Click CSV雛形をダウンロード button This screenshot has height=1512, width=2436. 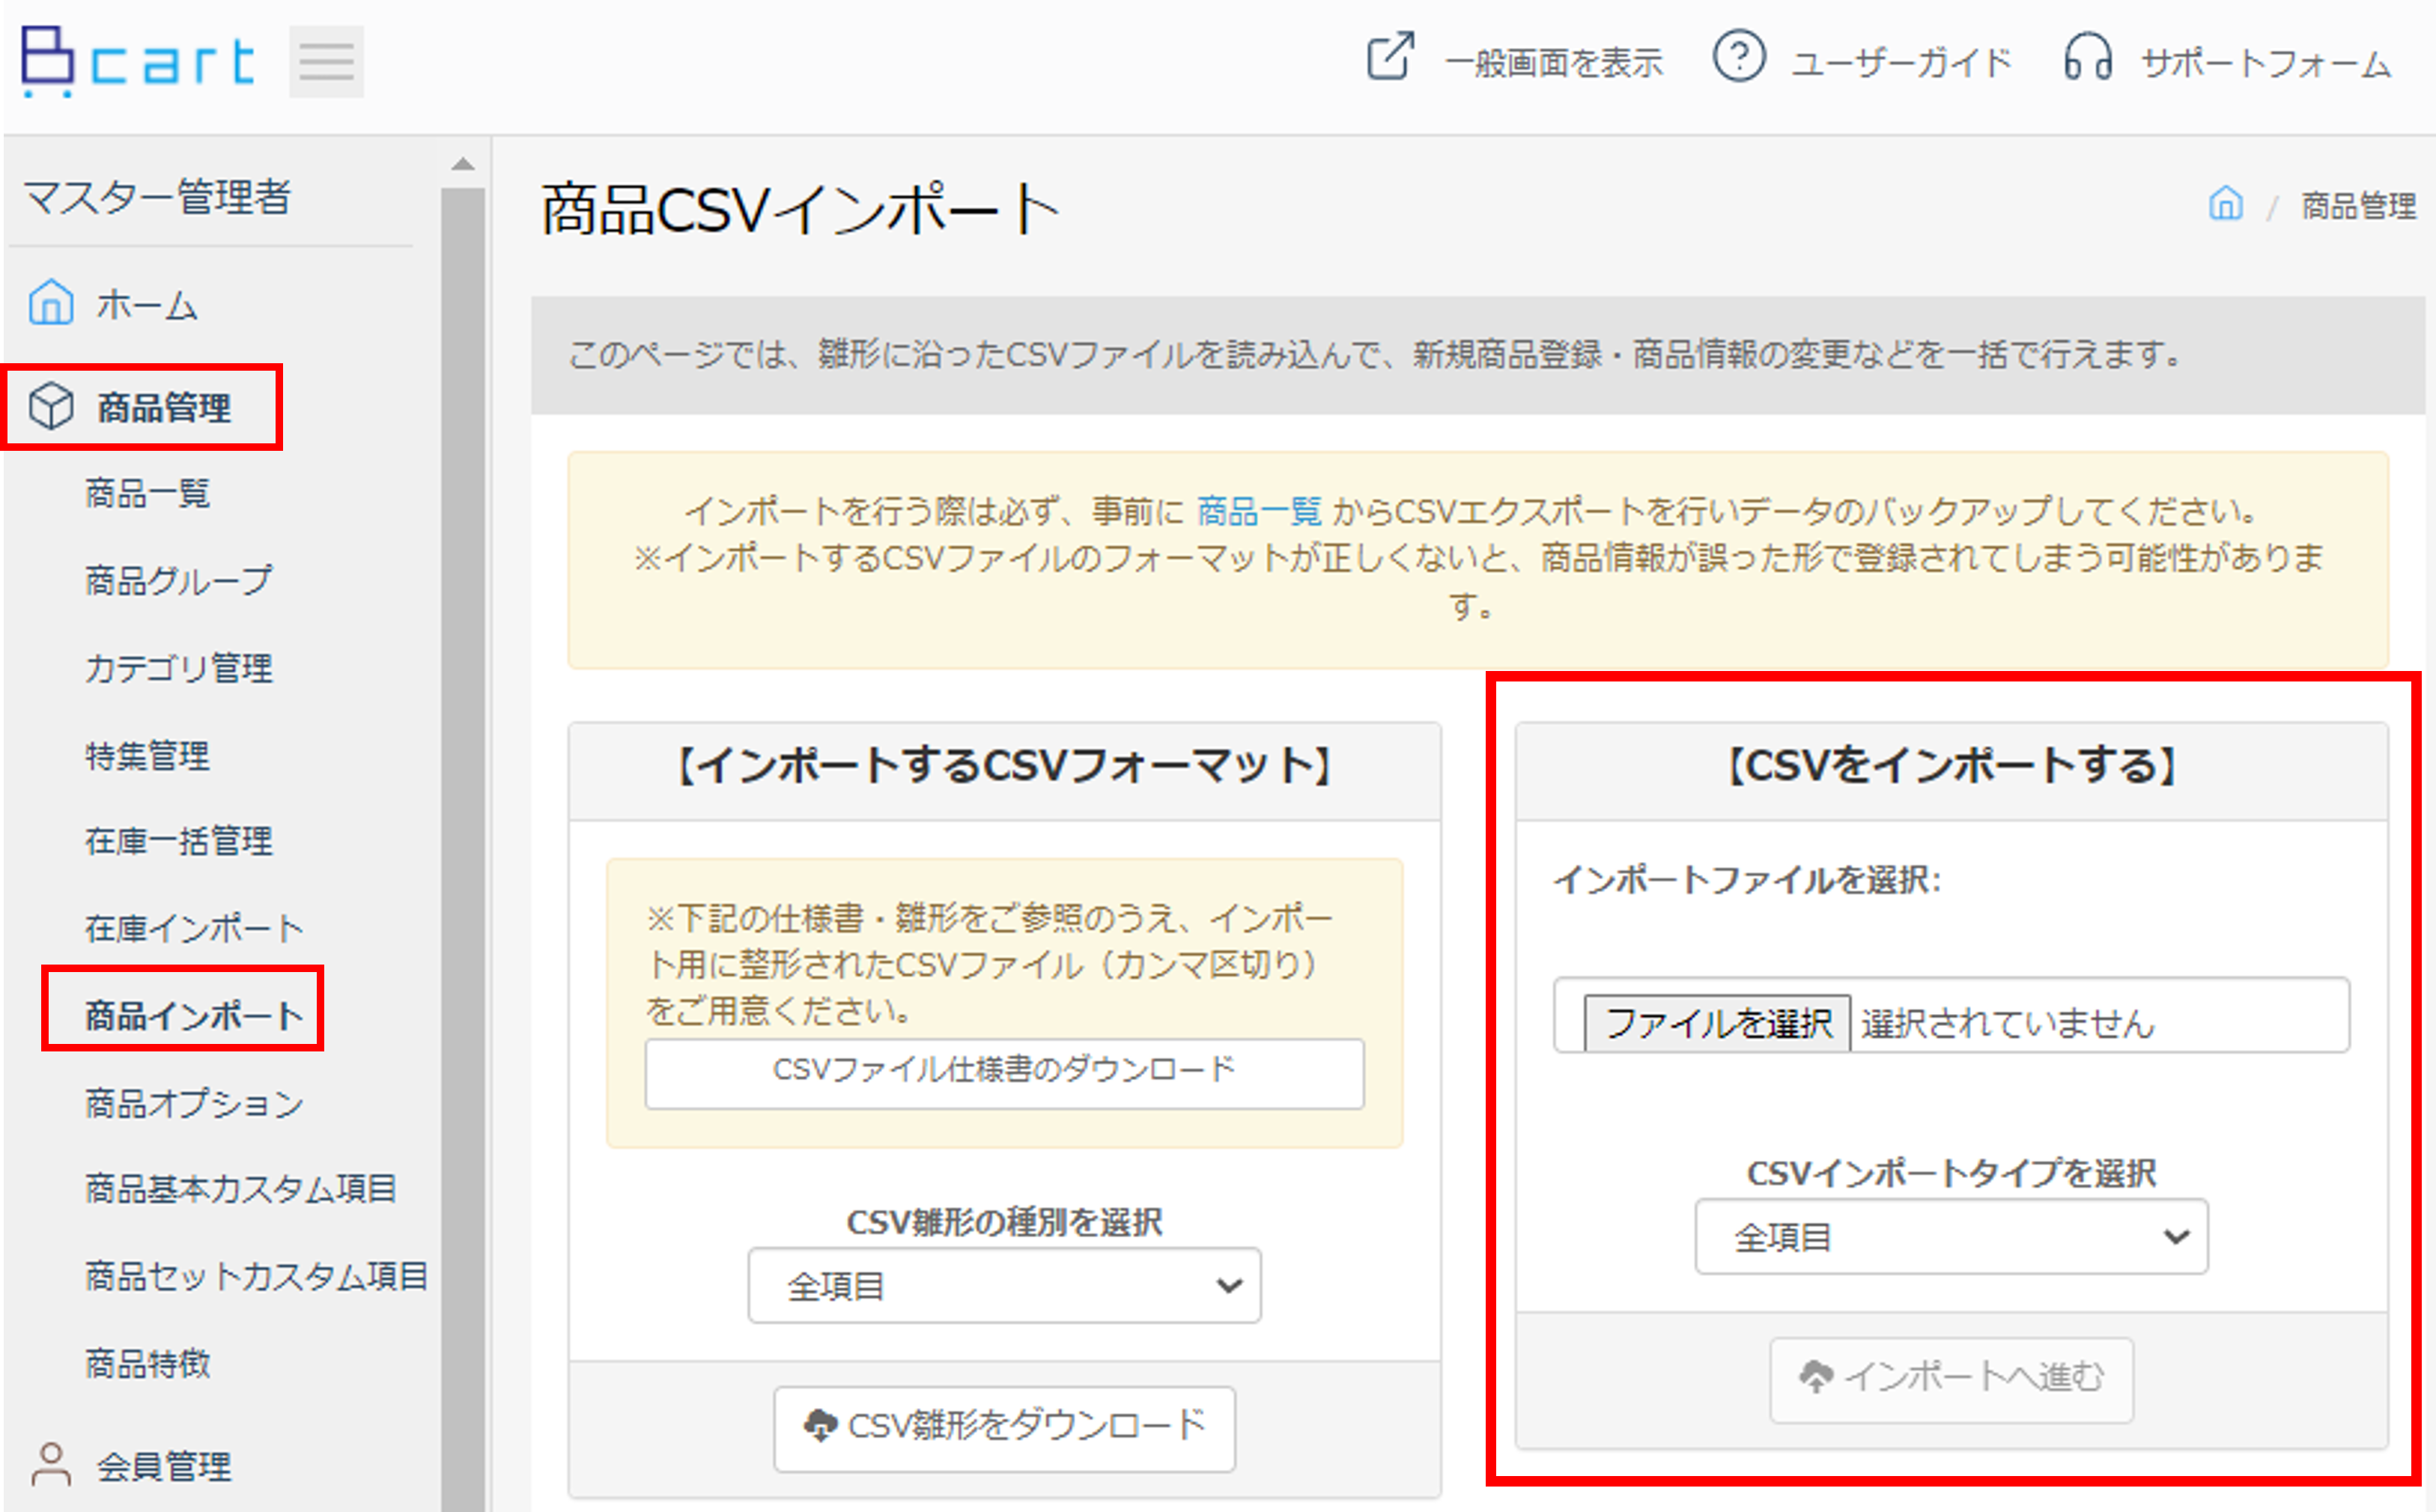1004,1428
